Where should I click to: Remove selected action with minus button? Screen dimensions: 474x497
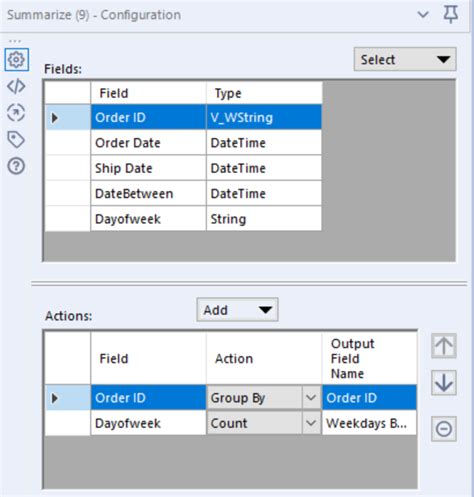444,429
